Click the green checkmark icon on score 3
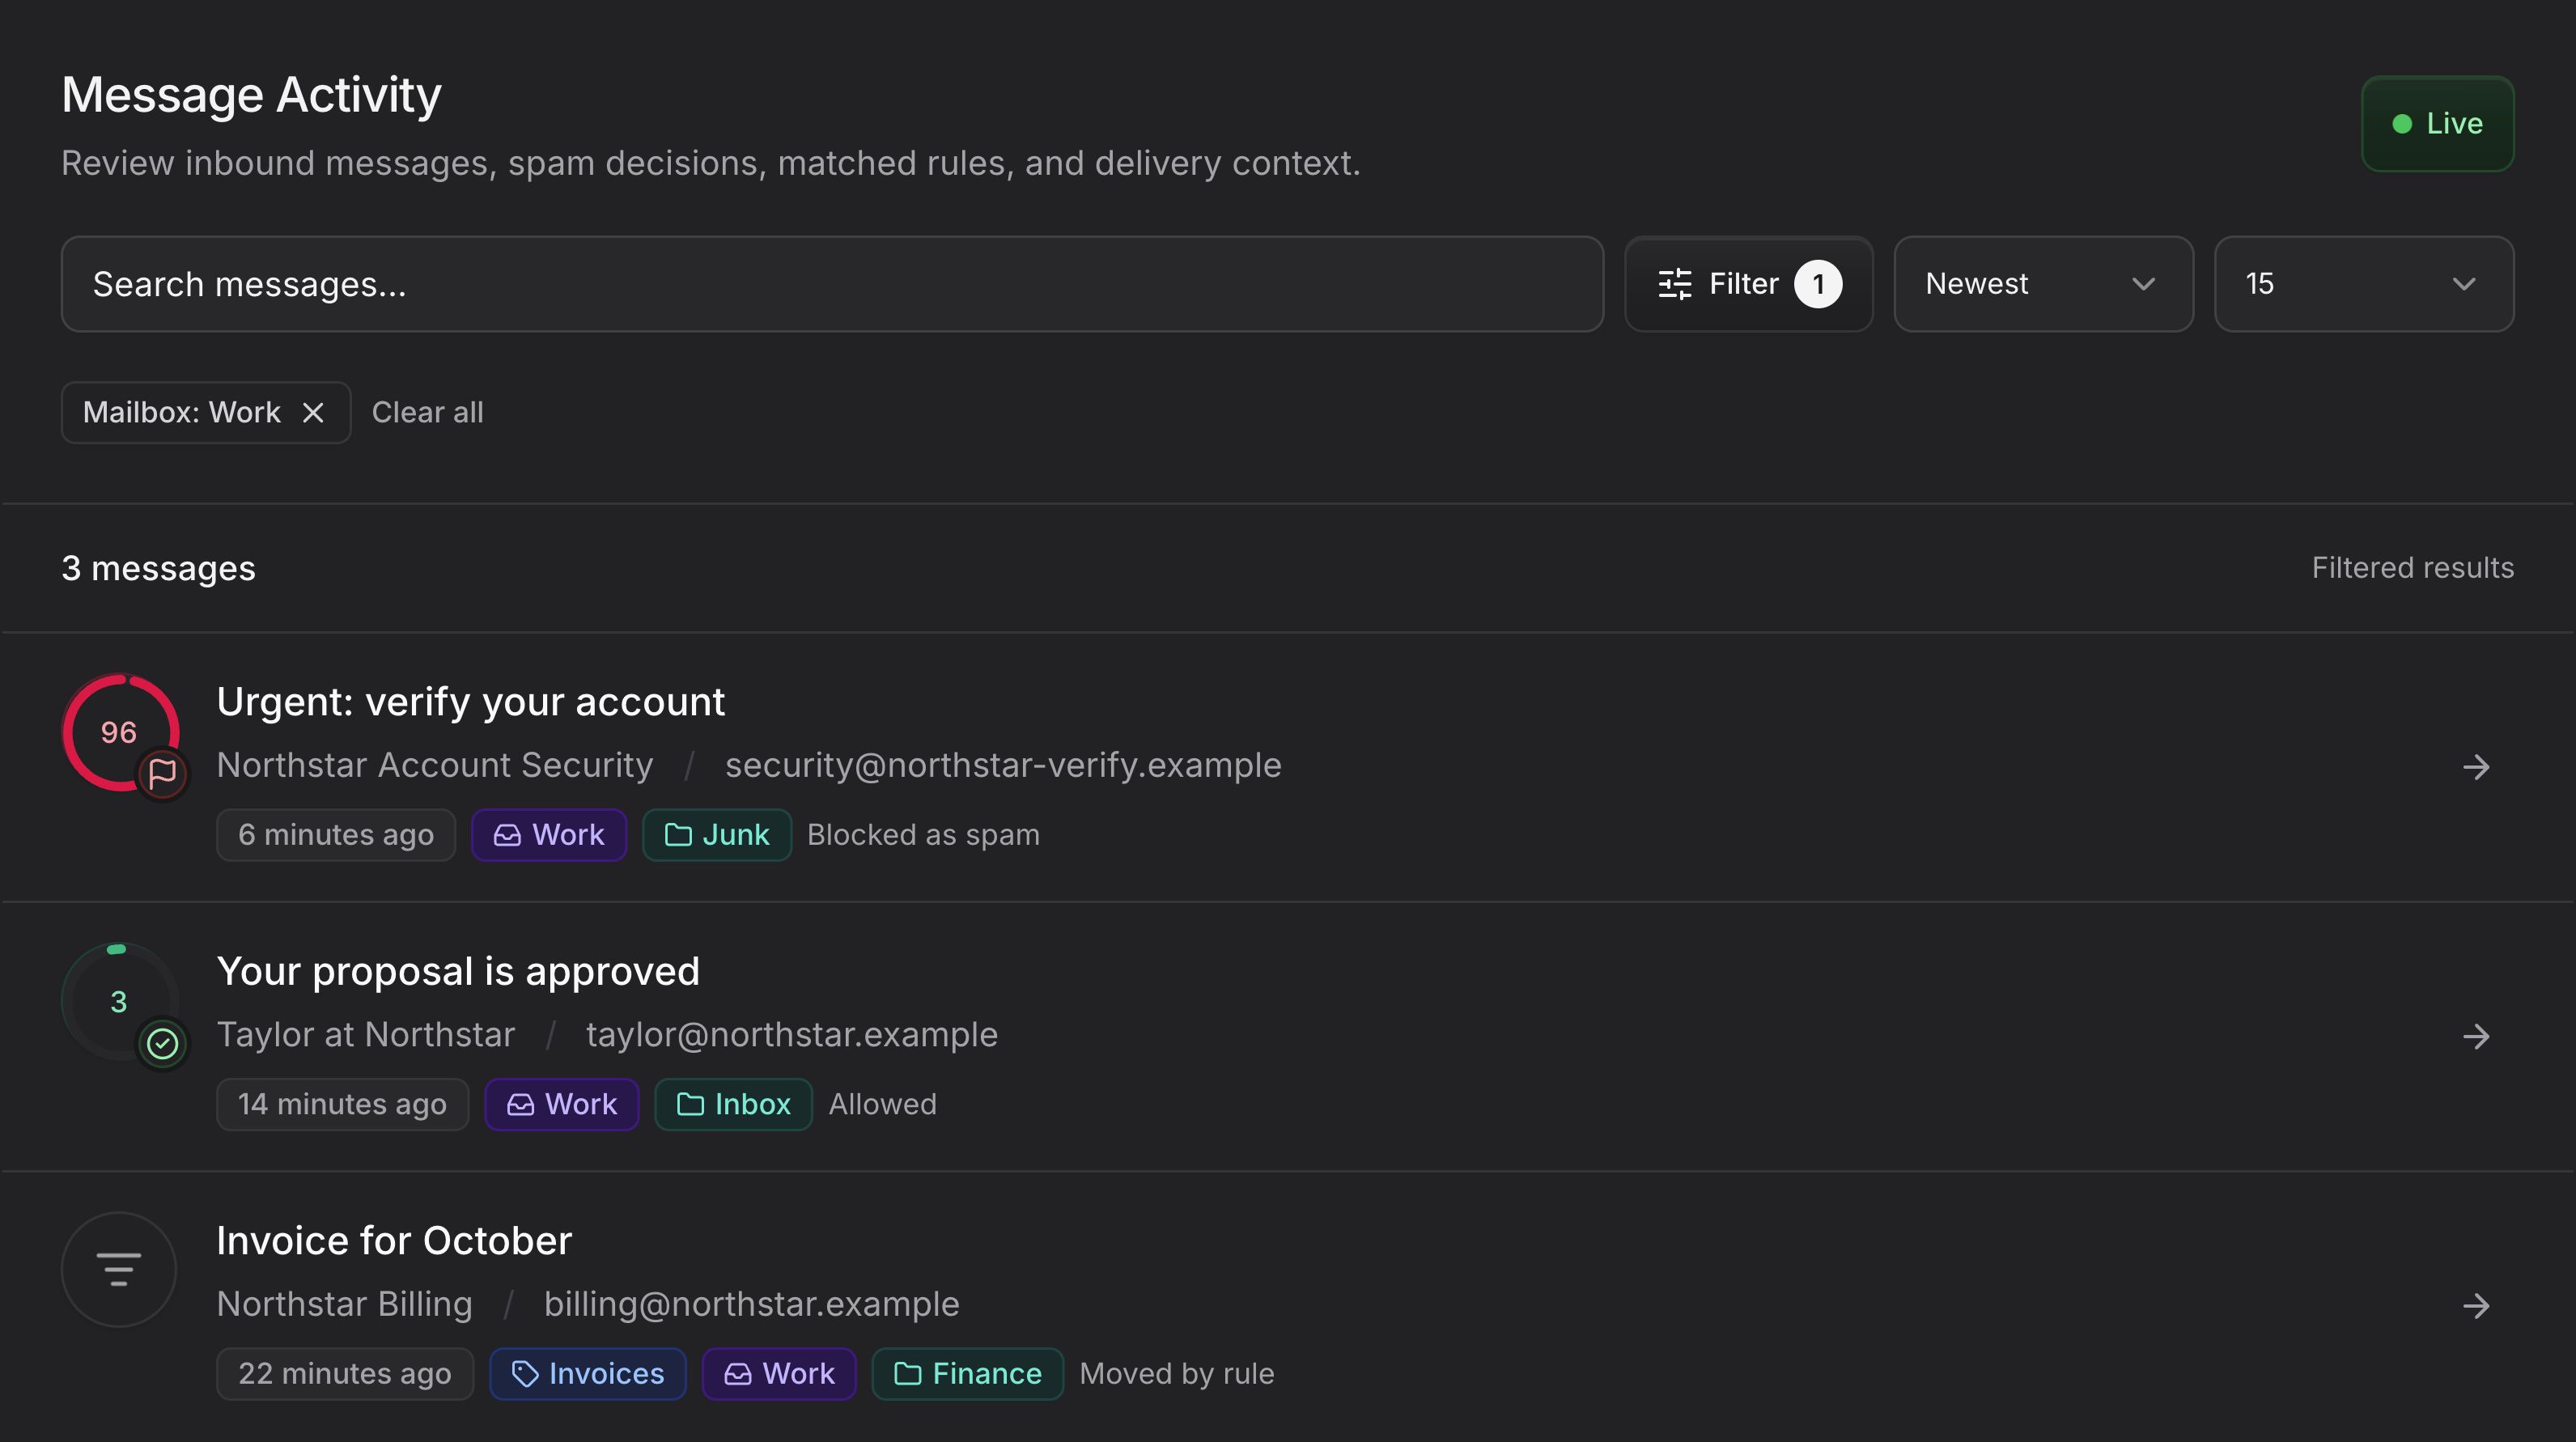 pyautogui.click(x=162, y=1043)
